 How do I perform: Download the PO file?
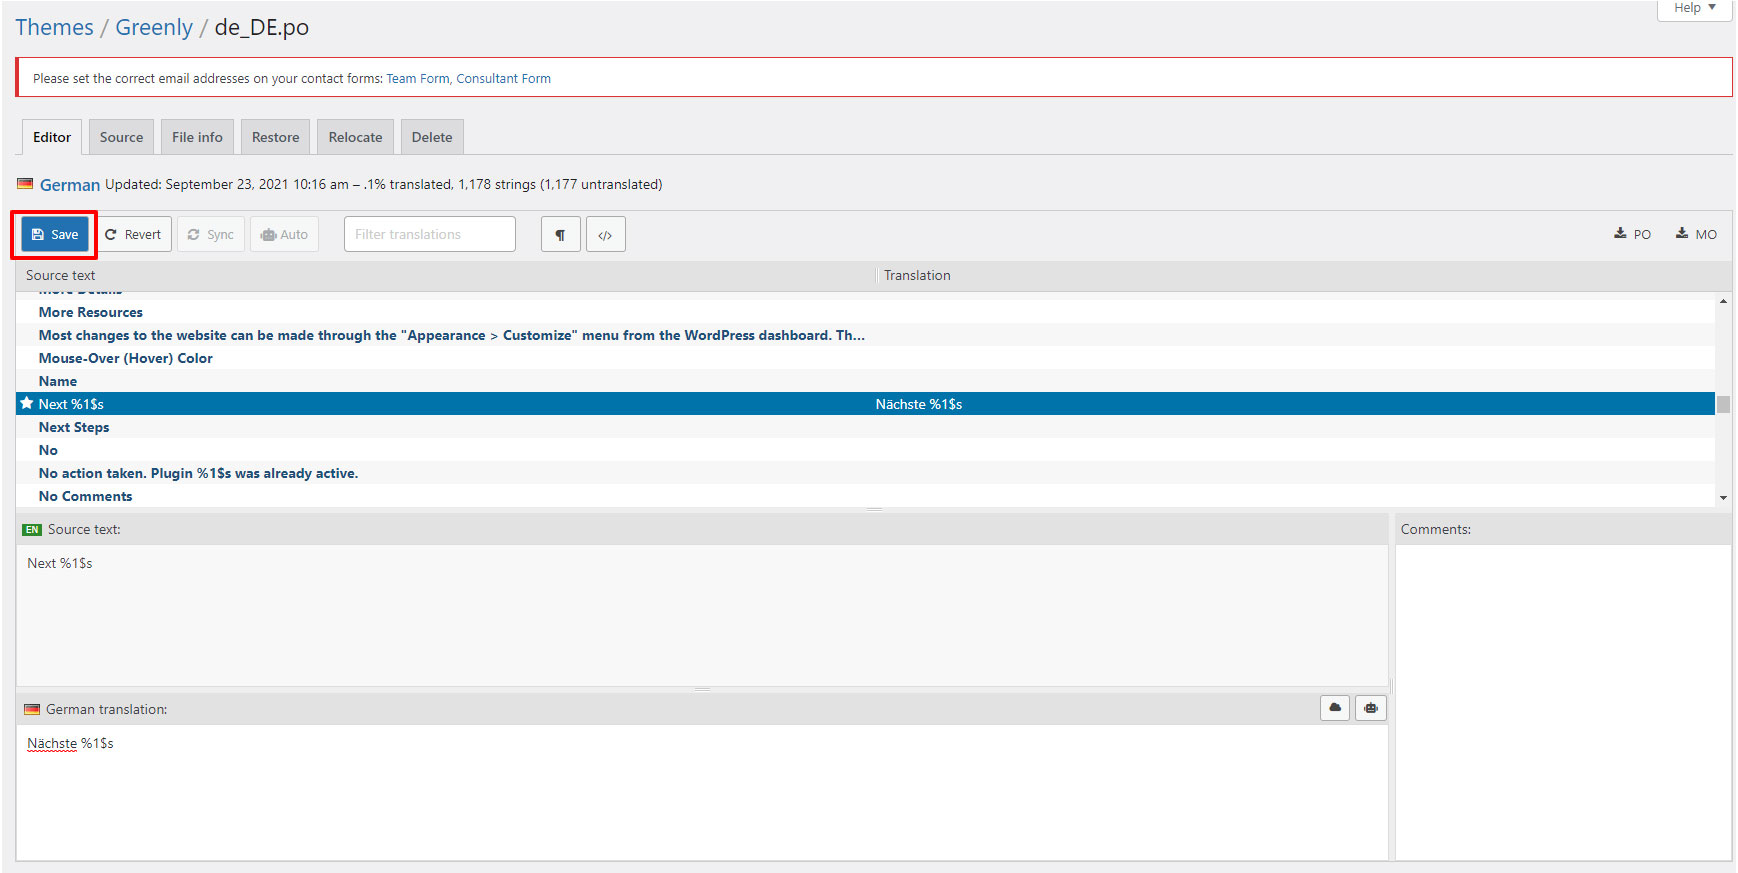[x=1632, y=235]
